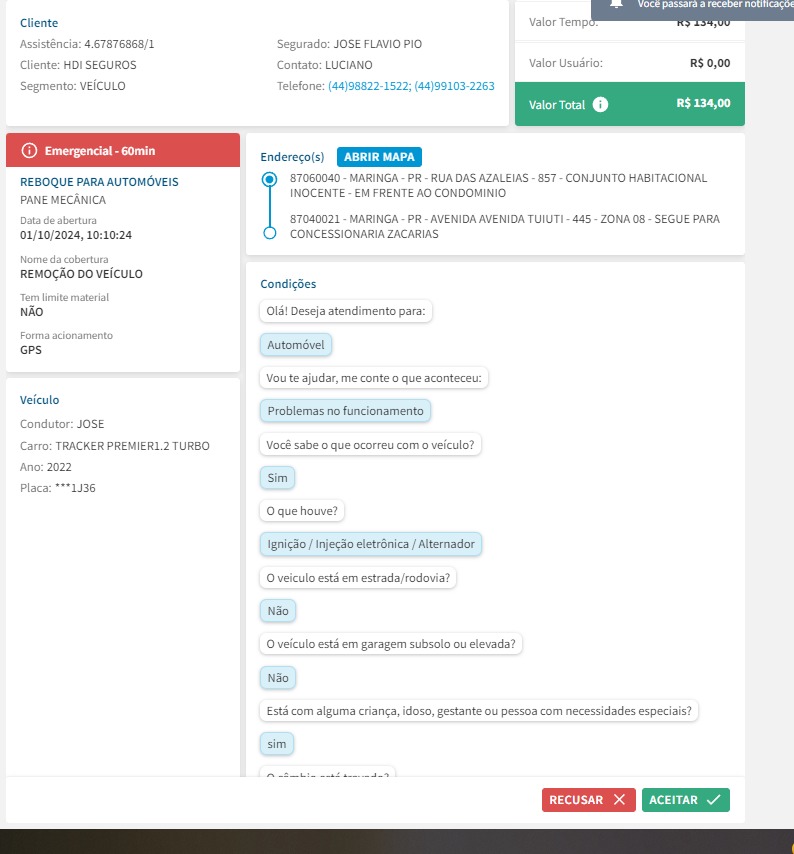
Task: Click the notification bell icon
Action: [x=618, y=4]
